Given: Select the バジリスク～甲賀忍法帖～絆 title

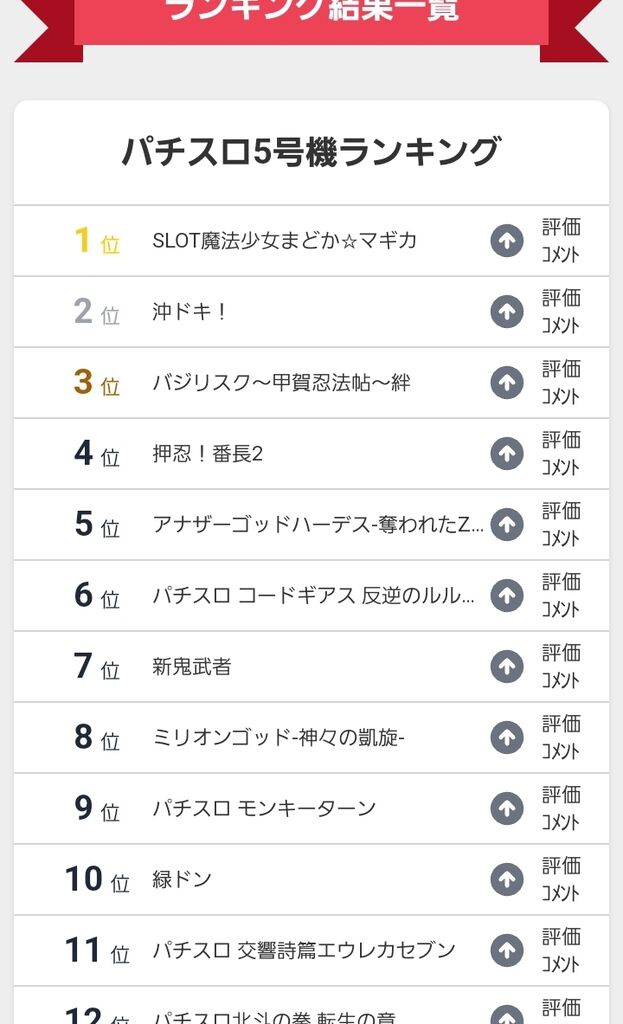Looking at the screenshot, I should coord(281,383).
